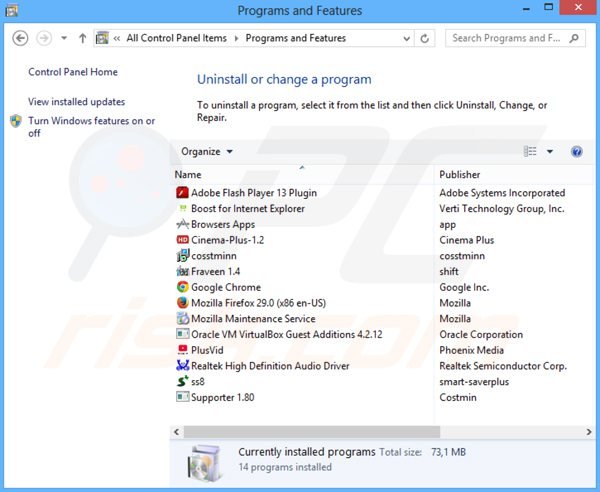The image size is (600, 492).
Task: Click the shield icon beside Windows features
Action: click(x=16, y=121)
